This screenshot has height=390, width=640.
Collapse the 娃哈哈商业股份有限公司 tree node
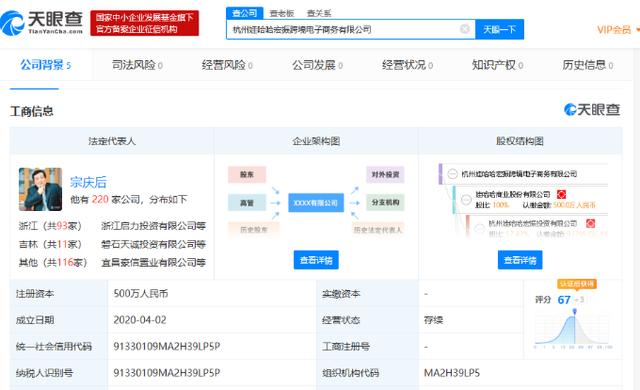point(466,199)
